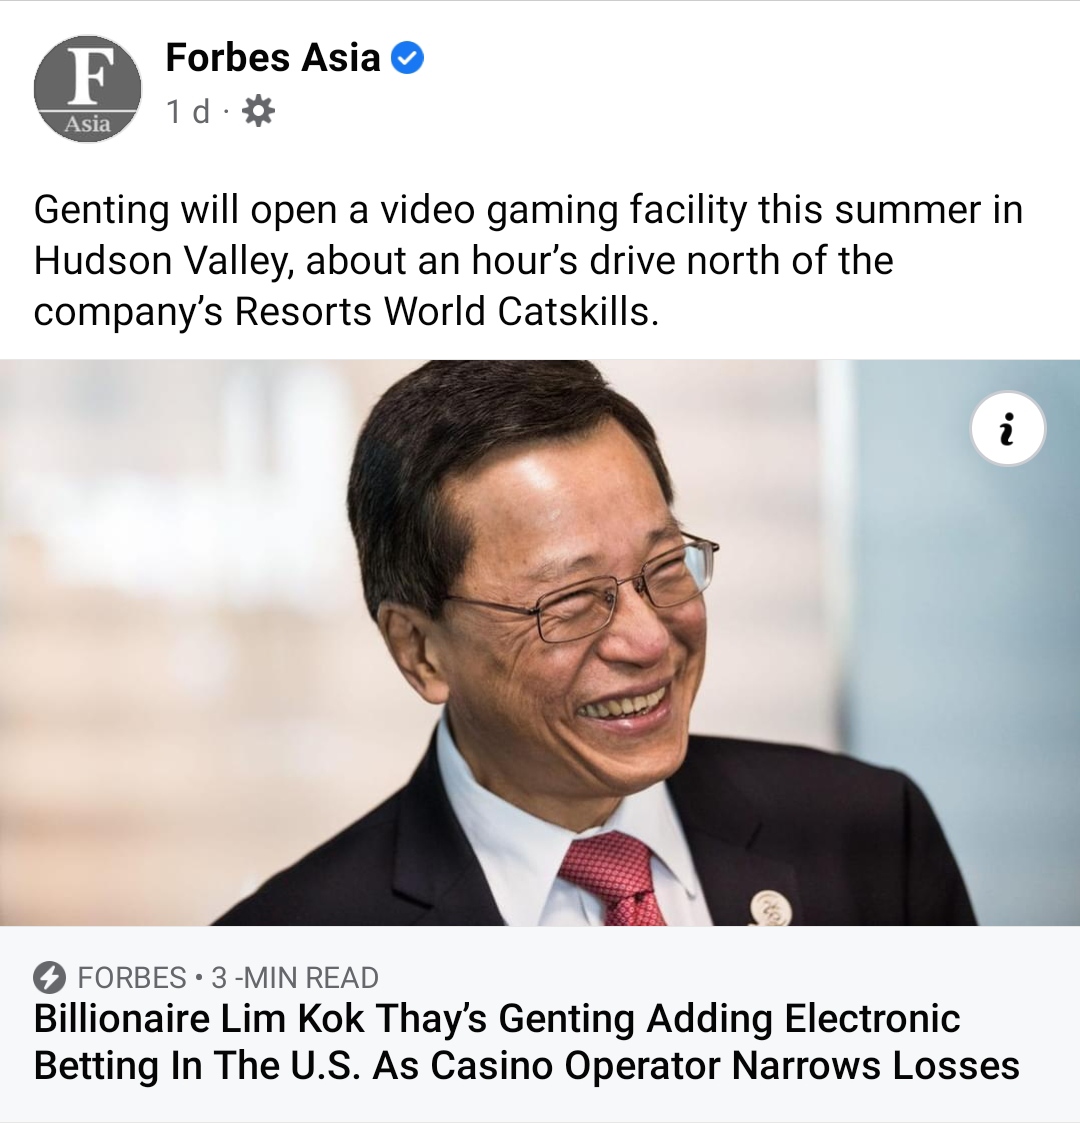Tap the info "i" button on the photo
The height and width of the screenshot is (1145, 1080).
(1008, 429)
